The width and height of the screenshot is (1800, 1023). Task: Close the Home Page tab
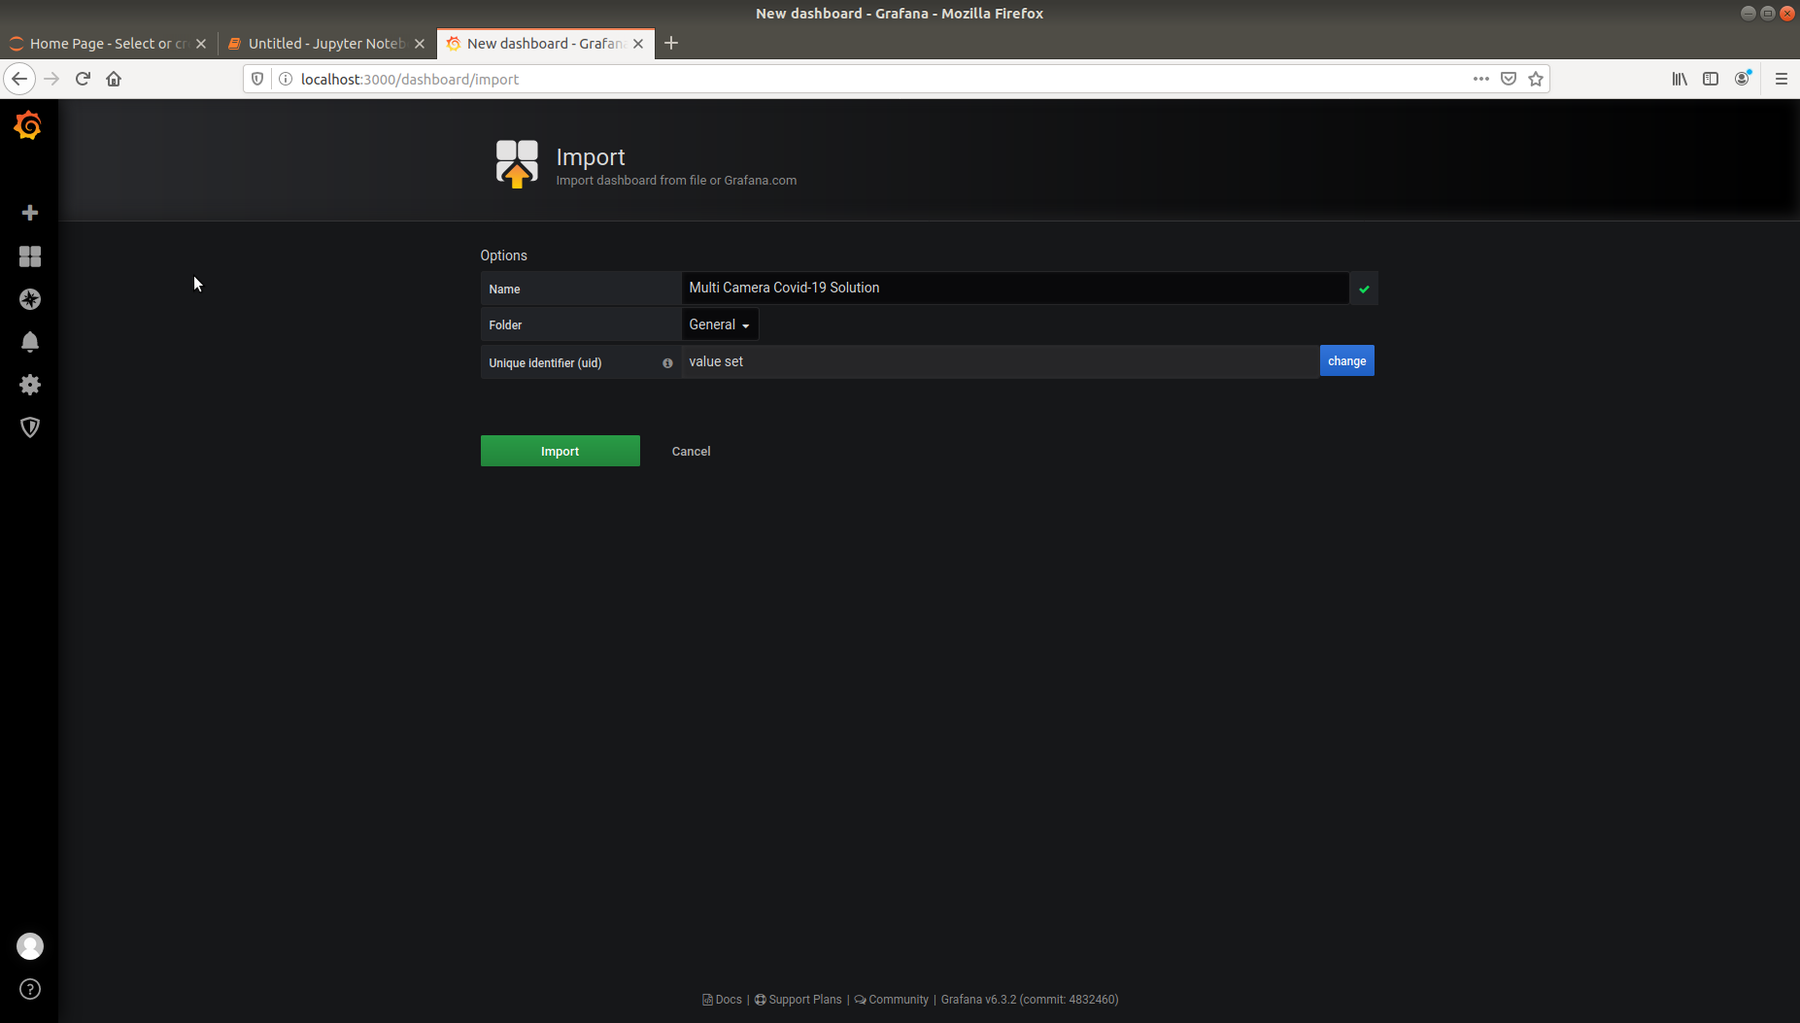point(201,44)
